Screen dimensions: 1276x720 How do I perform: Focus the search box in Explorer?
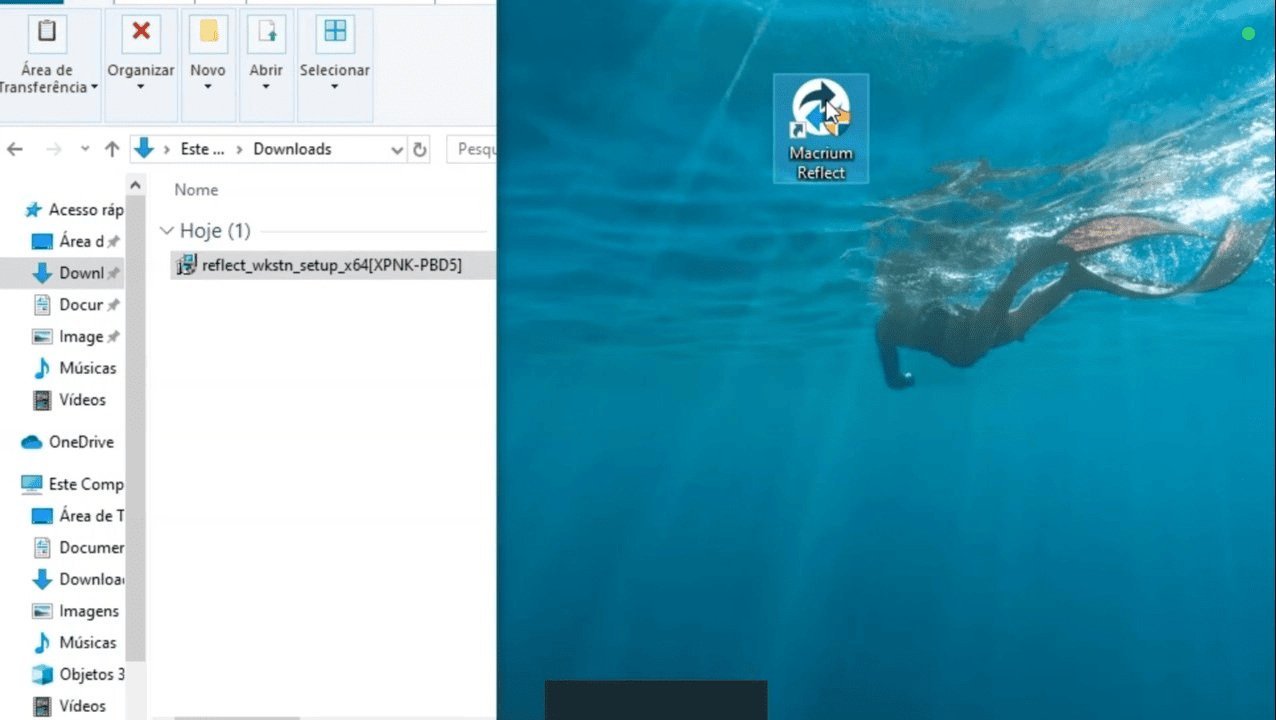point(471,149)
